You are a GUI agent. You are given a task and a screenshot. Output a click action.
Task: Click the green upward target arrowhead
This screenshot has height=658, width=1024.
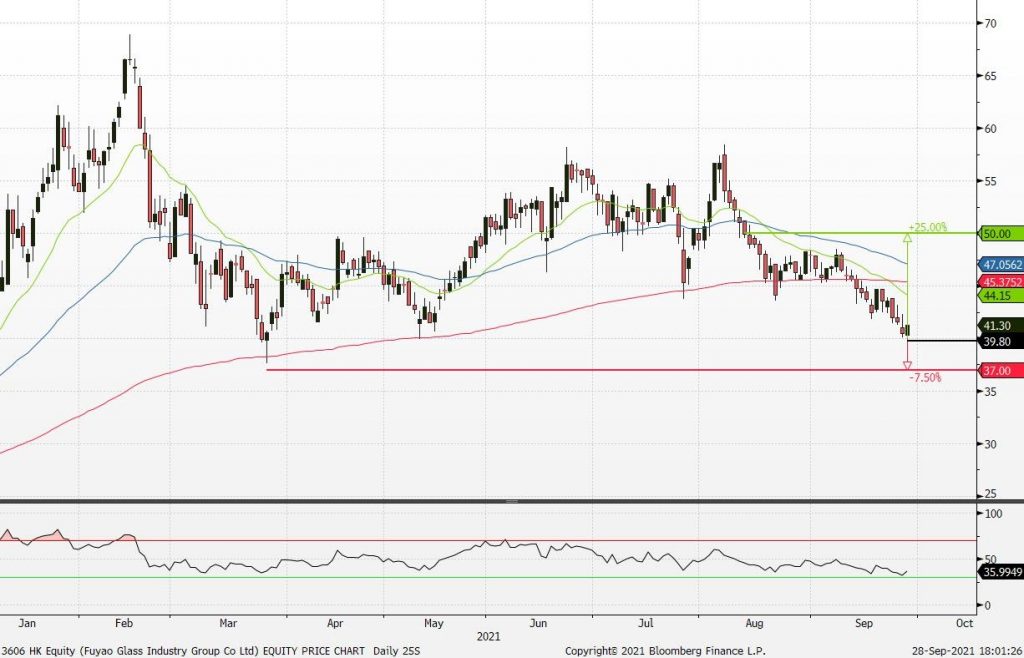(x=908, y=239)
